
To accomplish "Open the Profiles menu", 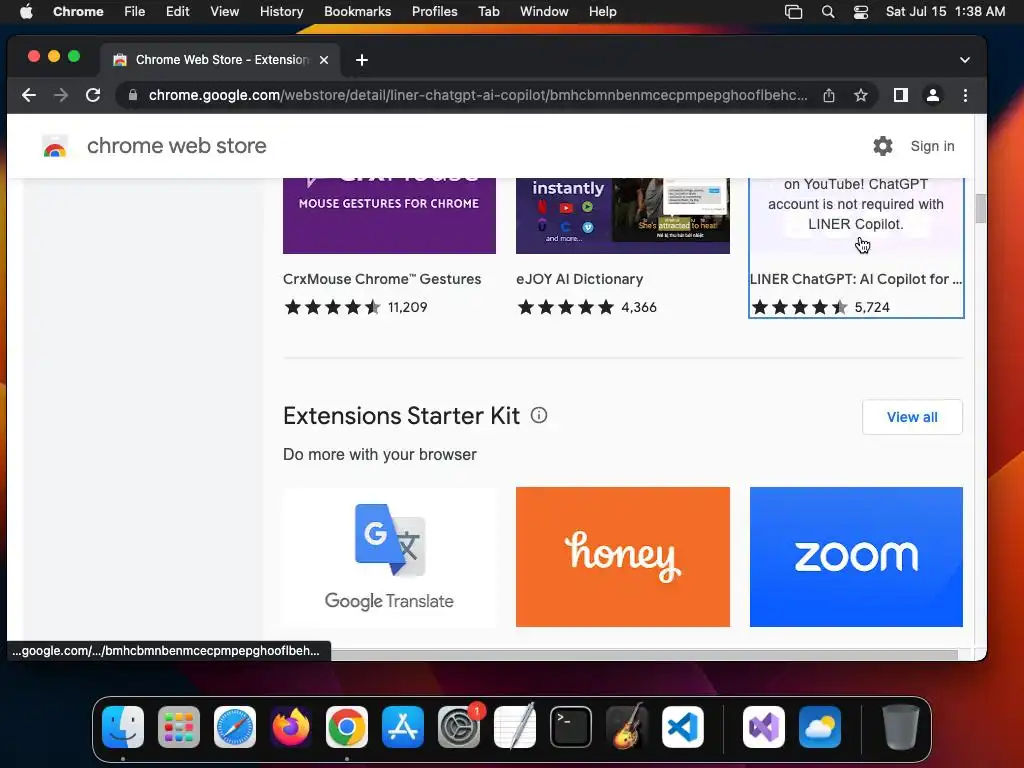I will [434, 12].
